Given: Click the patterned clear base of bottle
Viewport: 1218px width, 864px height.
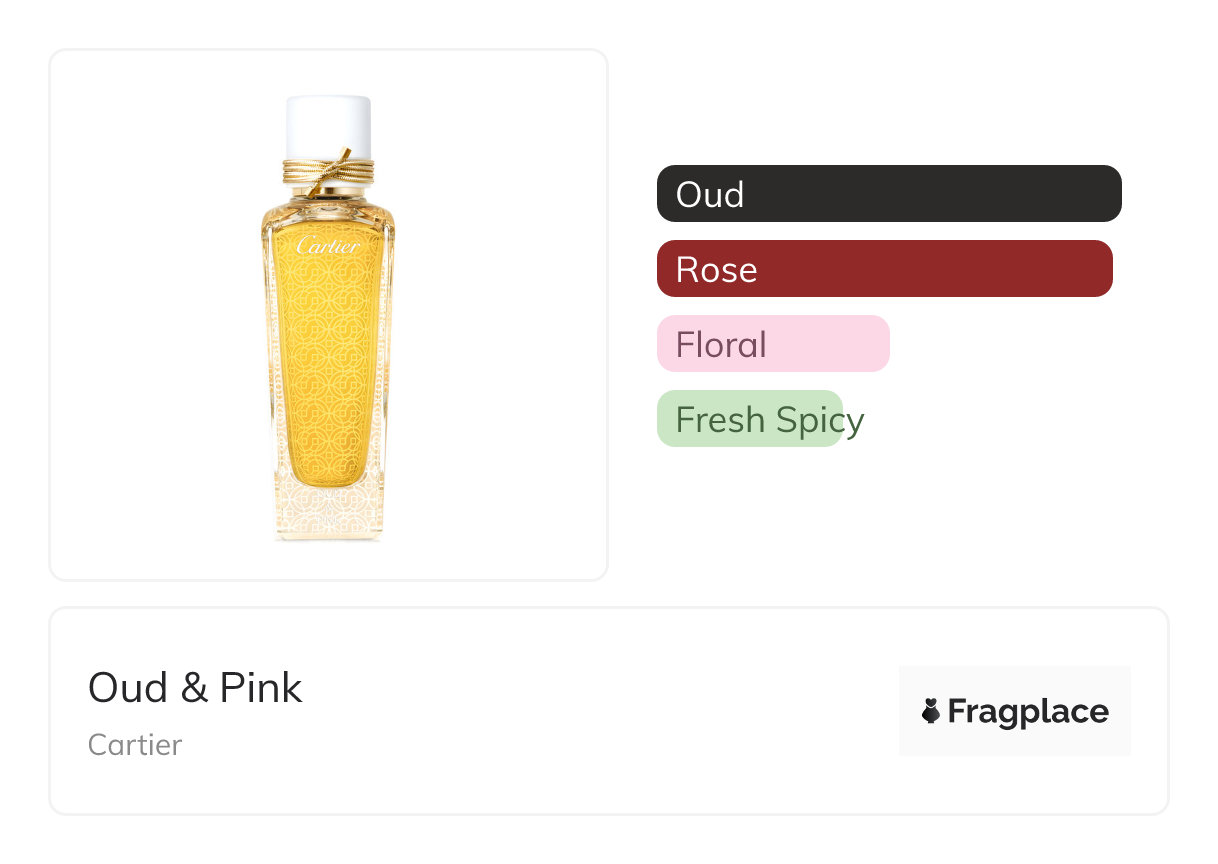Looking at the screenshot, I should pos(329,508).
